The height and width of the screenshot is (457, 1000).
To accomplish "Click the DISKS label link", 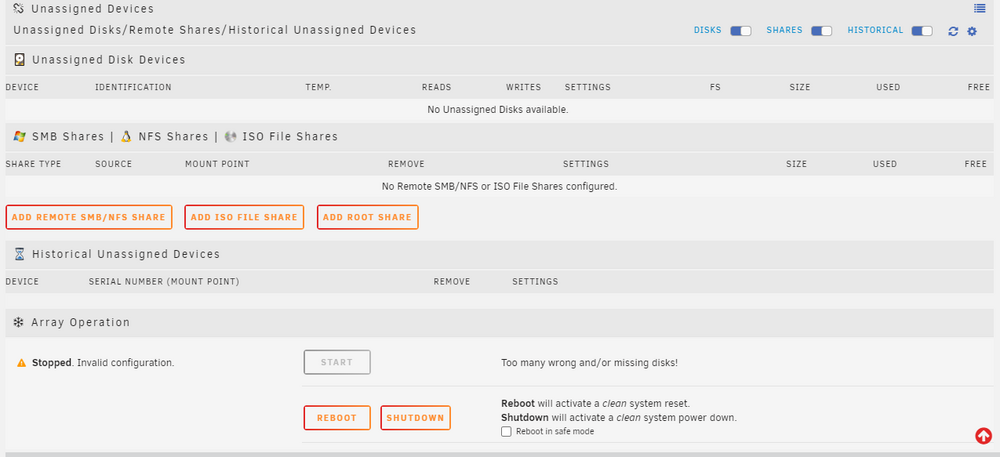I will (708, 30).
